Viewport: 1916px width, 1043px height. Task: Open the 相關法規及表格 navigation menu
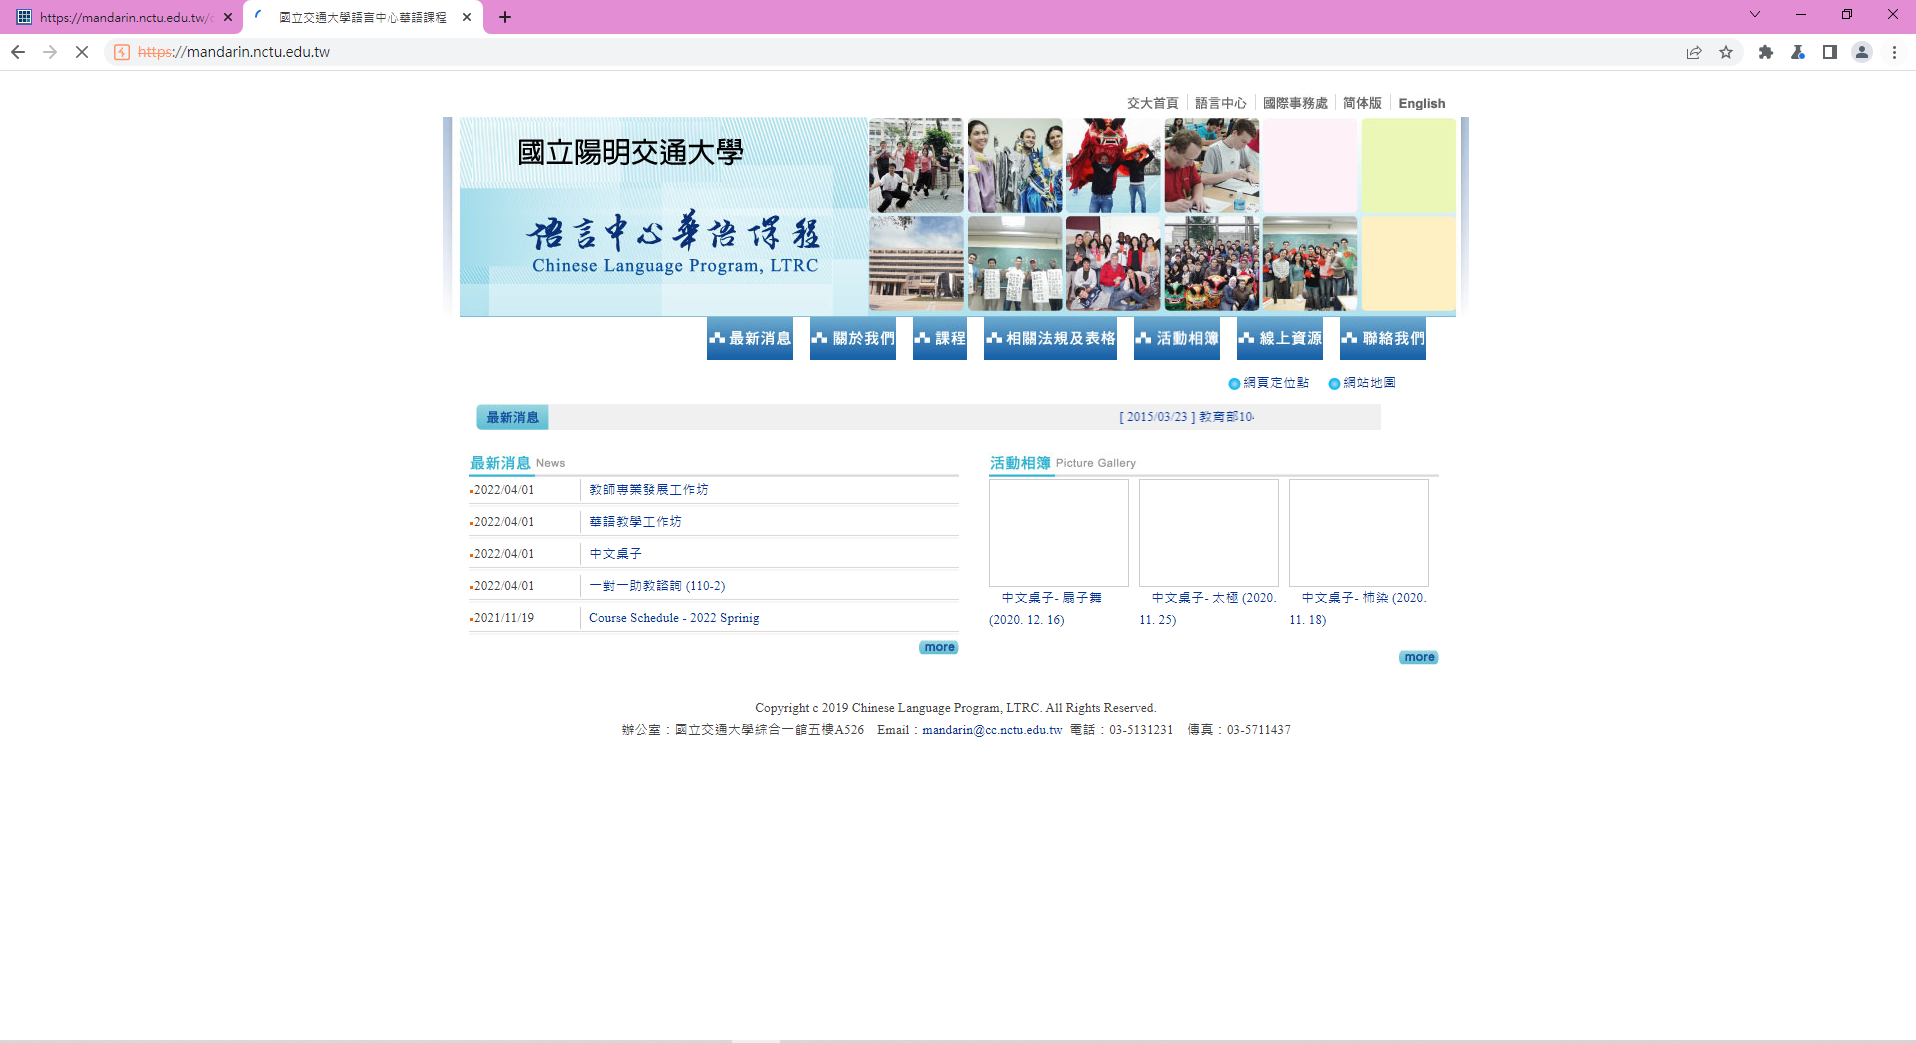click(1050, 338)
